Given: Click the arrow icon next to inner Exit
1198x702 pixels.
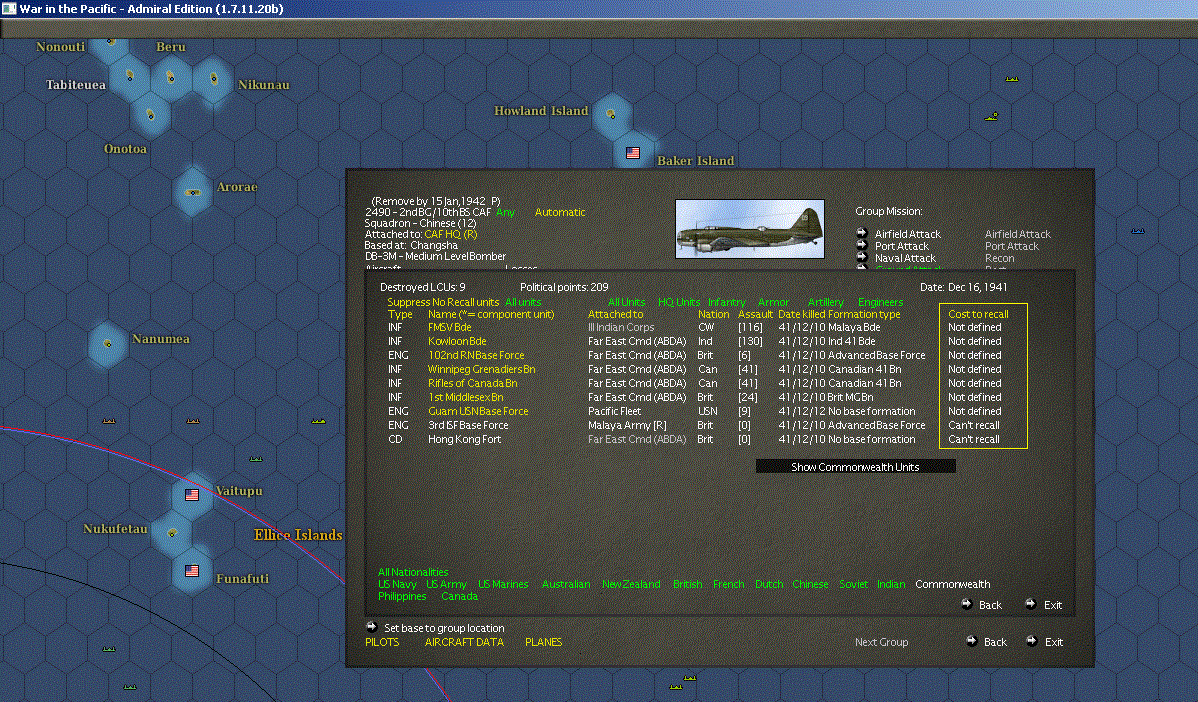Looking at the screenshot, I should (x=1031, y=603).
